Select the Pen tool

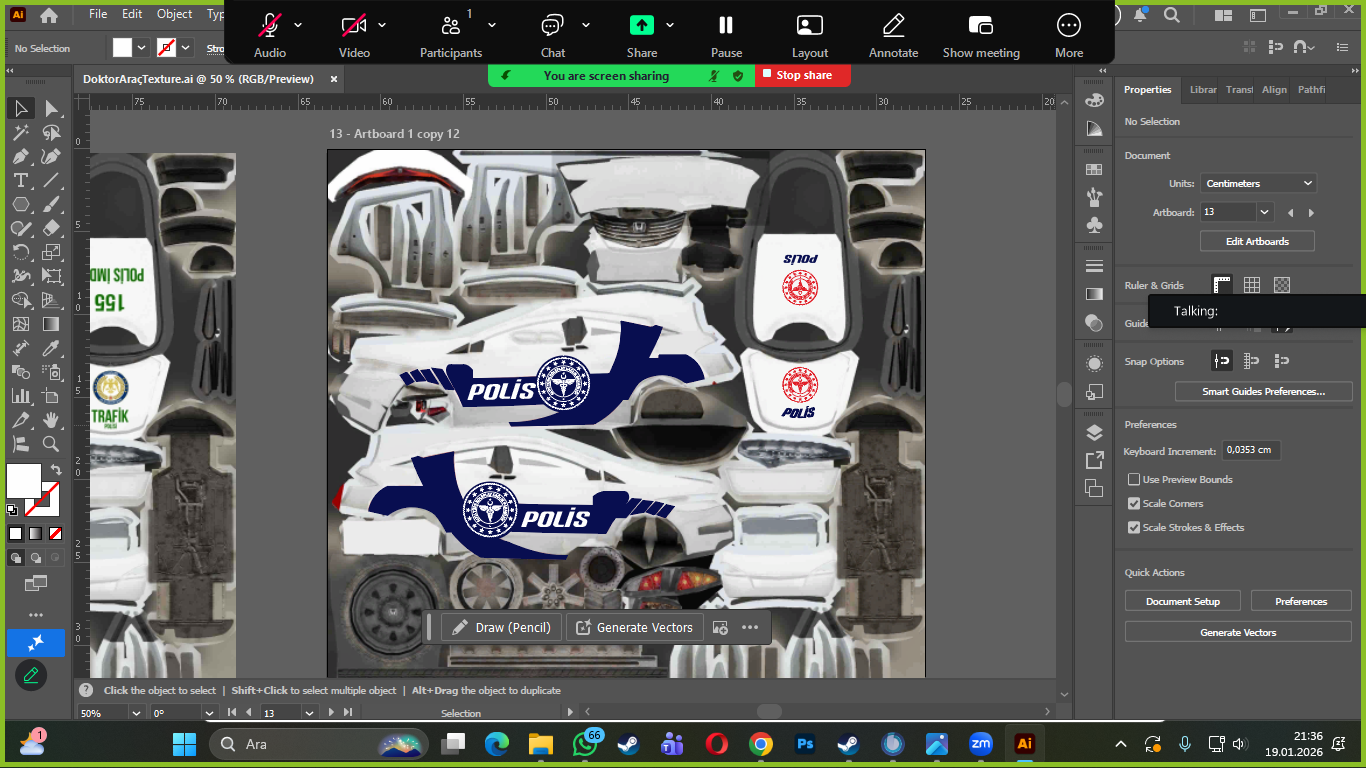(x=21, y=156)
